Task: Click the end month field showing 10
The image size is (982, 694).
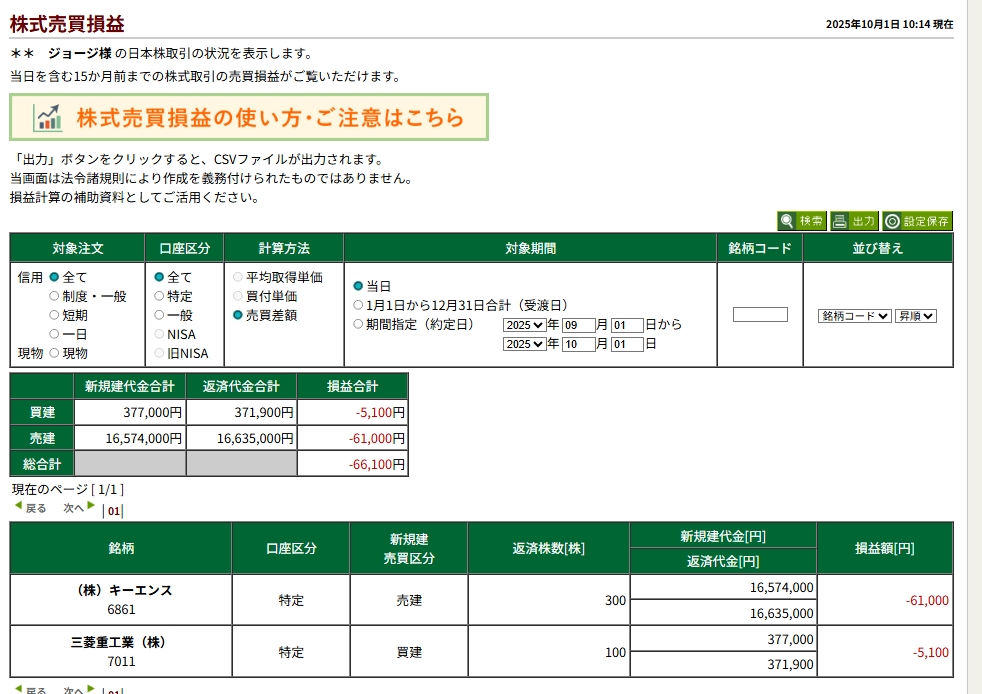Action: (x=578, y=344)
